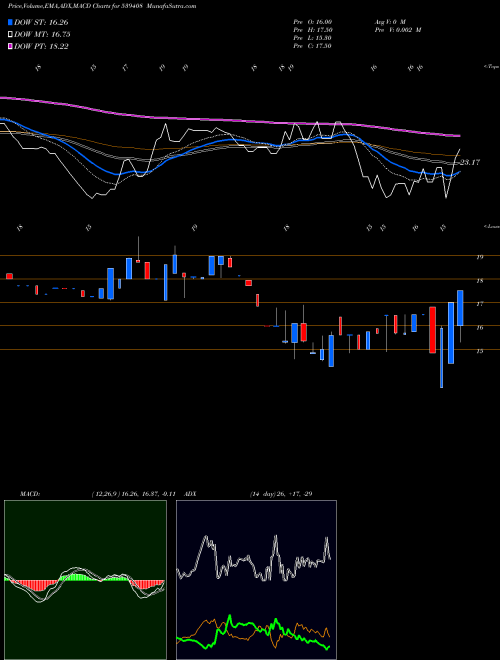Click the 'ADX' panel heading
Viewport: 500px width, 660px height.
[x=191, y=494]
